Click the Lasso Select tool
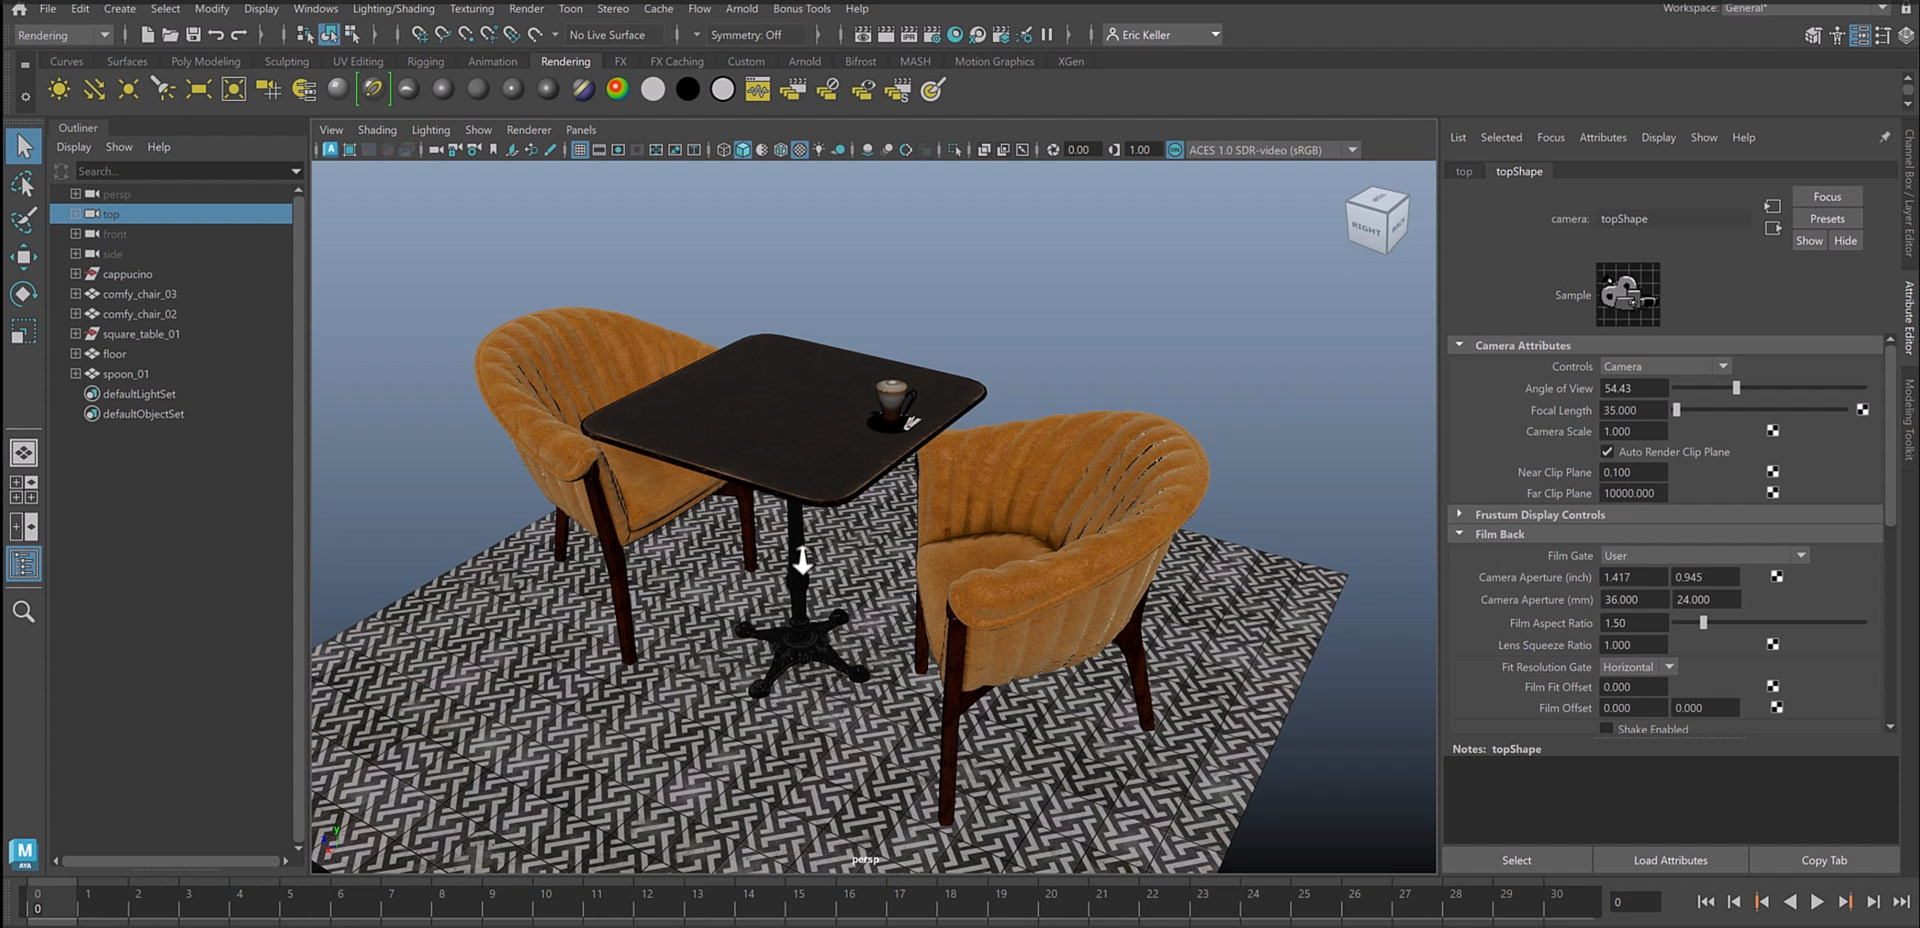Viewport: 1920px width, 928px height. (23, 184)
